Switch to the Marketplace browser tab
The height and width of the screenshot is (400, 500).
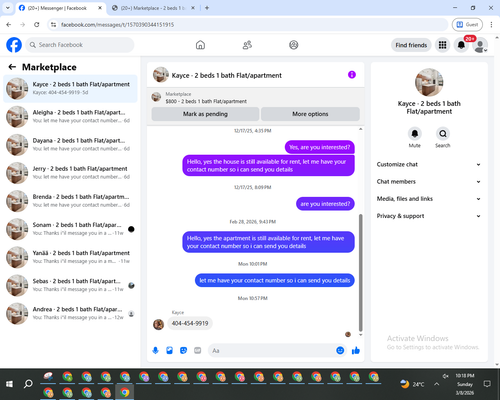coord(153,8)
